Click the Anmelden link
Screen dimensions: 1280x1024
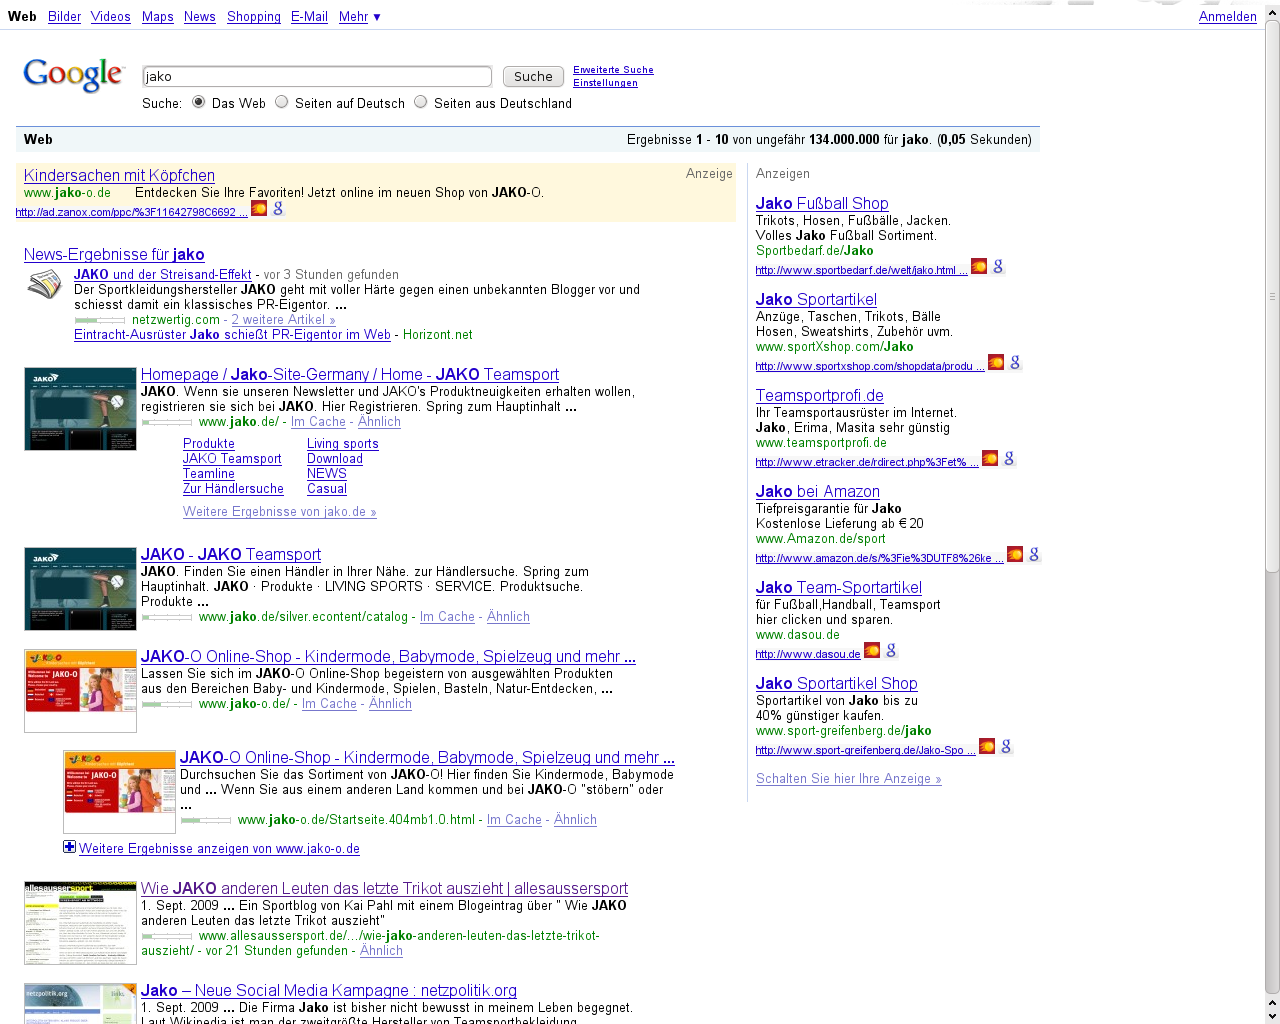(1227, 17)
